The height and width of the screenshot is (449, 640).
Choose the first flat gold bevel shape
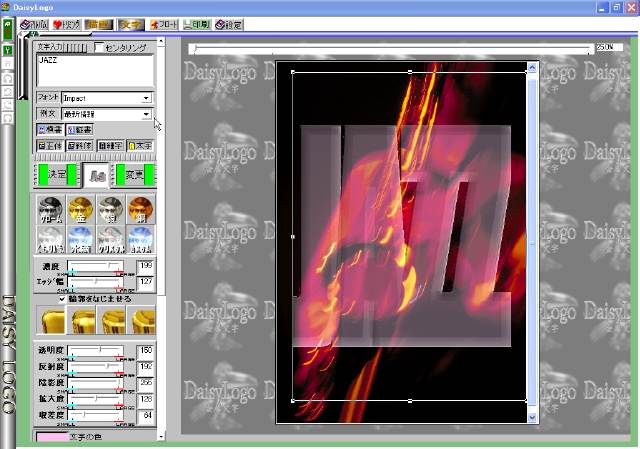click(51, 320)
